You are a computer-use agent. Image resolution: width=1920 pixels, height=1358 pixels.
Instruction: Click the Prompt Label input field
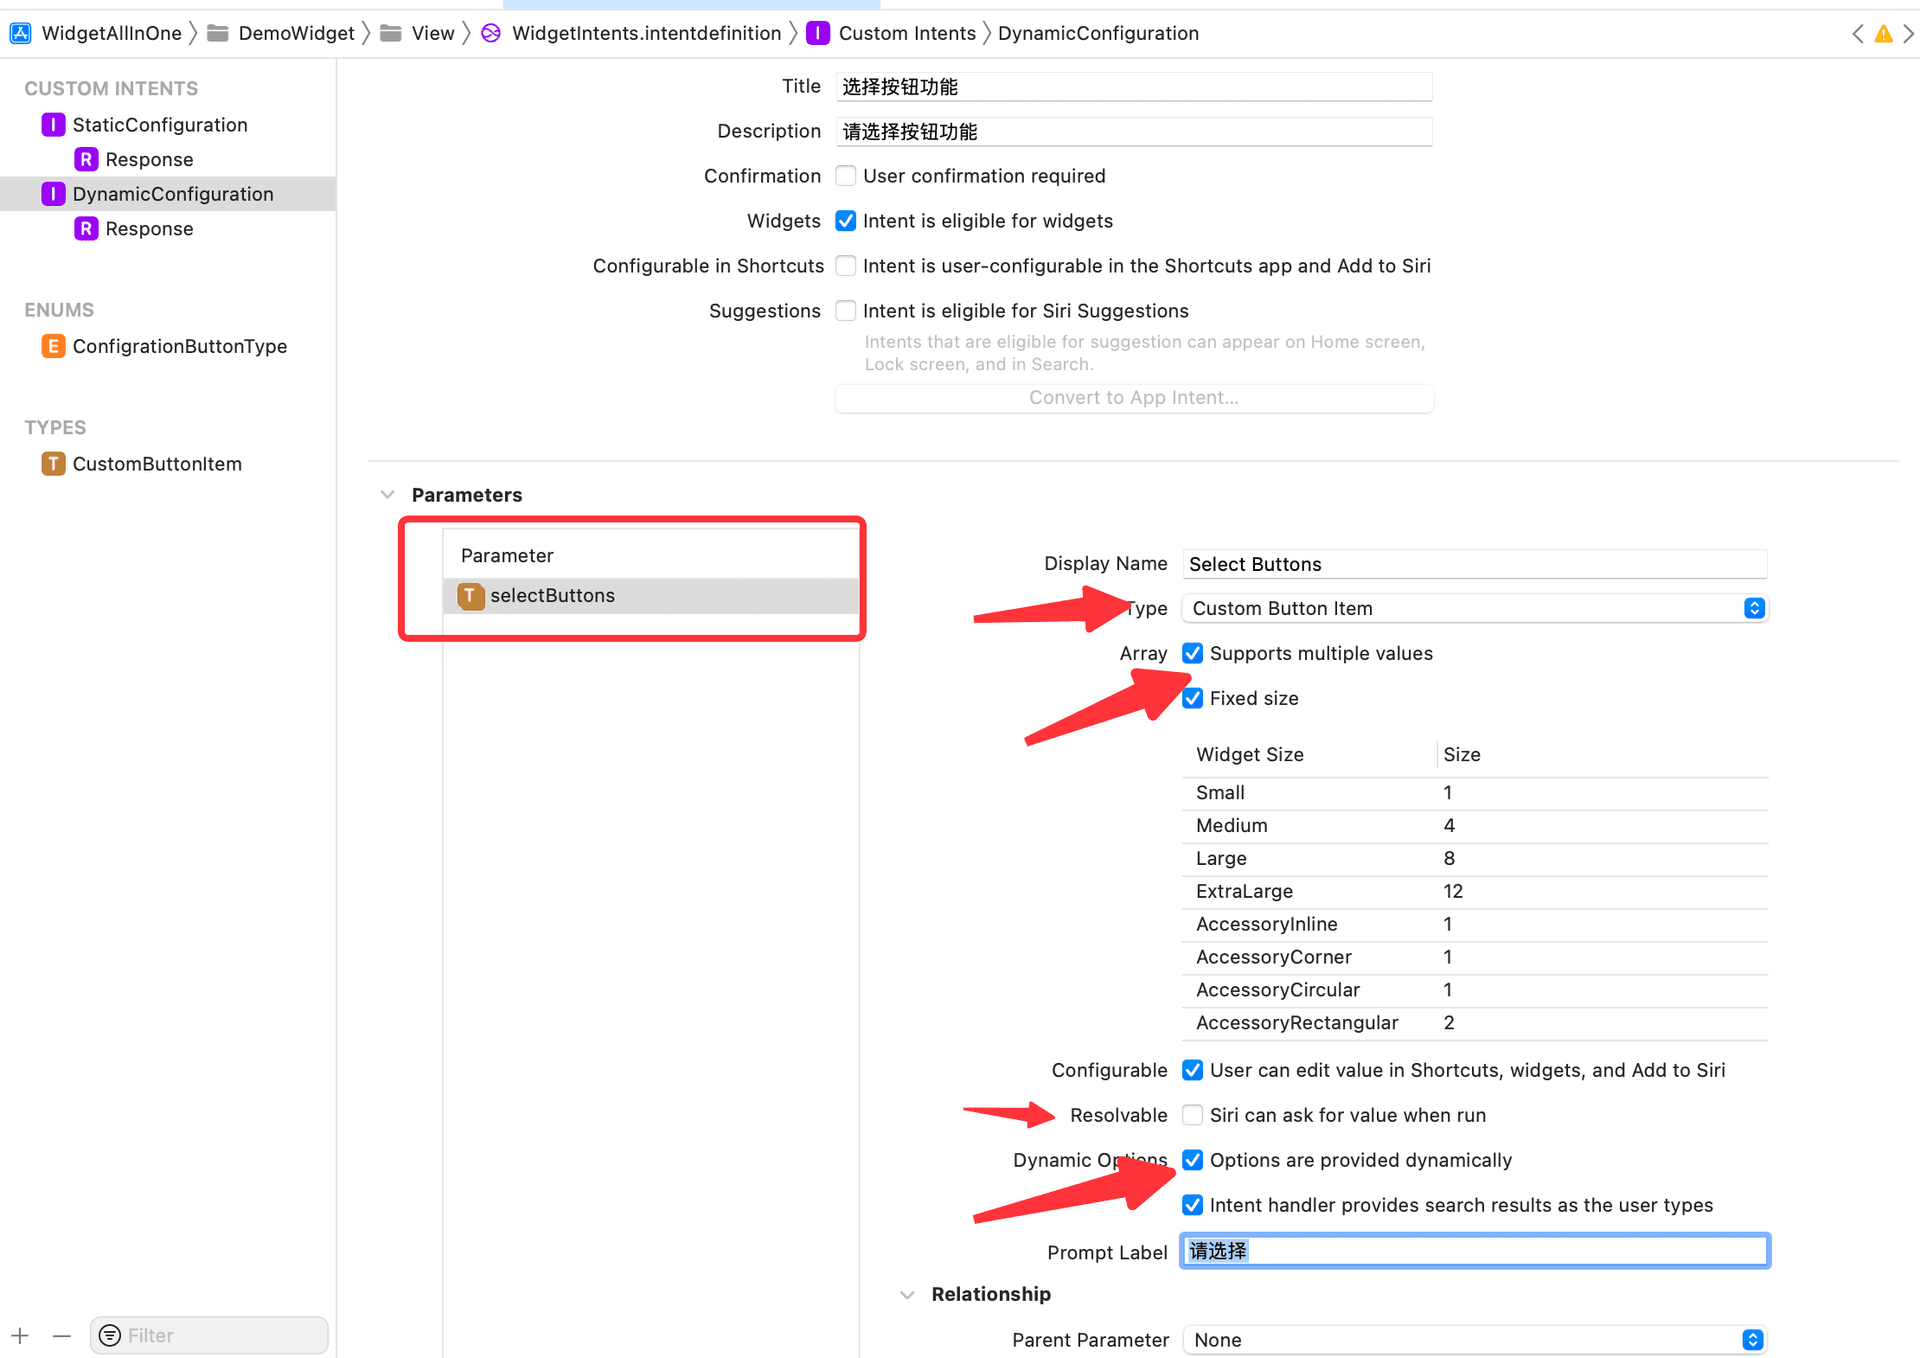(x=1475, y=1251)
